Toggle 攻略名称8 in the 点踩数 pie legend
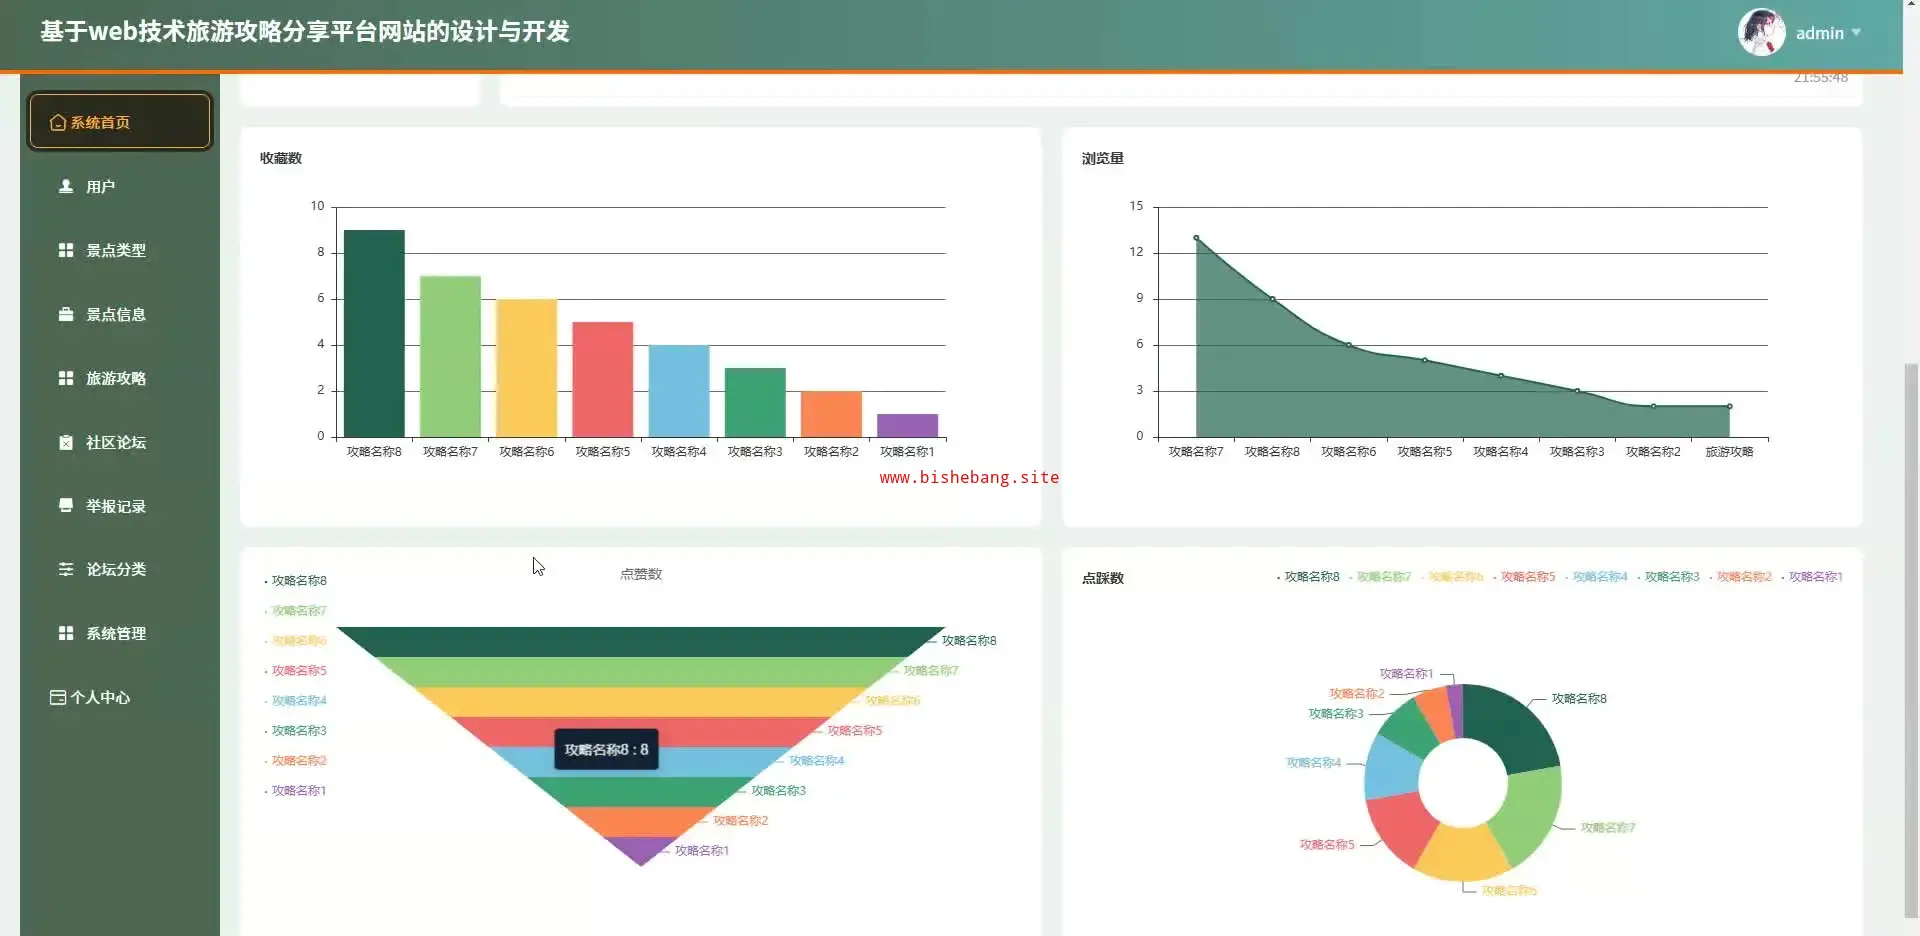This screenshot has width=1920, height=936. point(1308,577)
